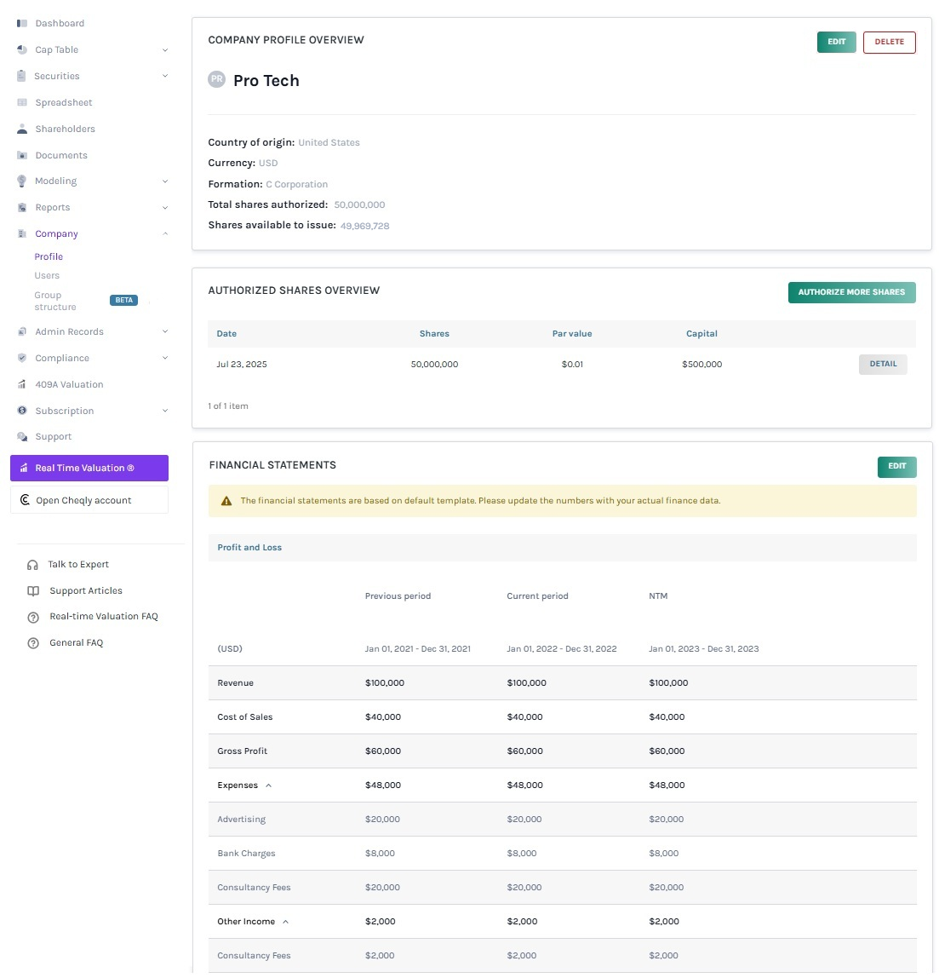Click the 409A Valuation chart icon
The image size is (939, 978).
pos(22,384)
